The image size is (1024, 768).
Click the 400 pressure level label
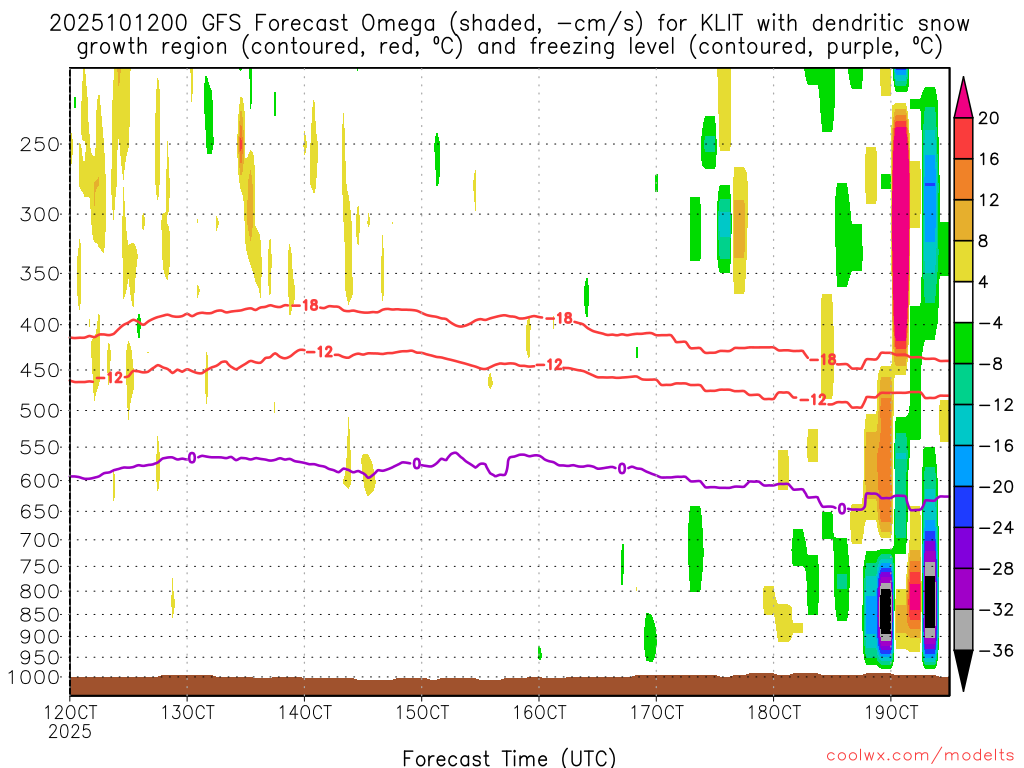[x=40, y=325]
